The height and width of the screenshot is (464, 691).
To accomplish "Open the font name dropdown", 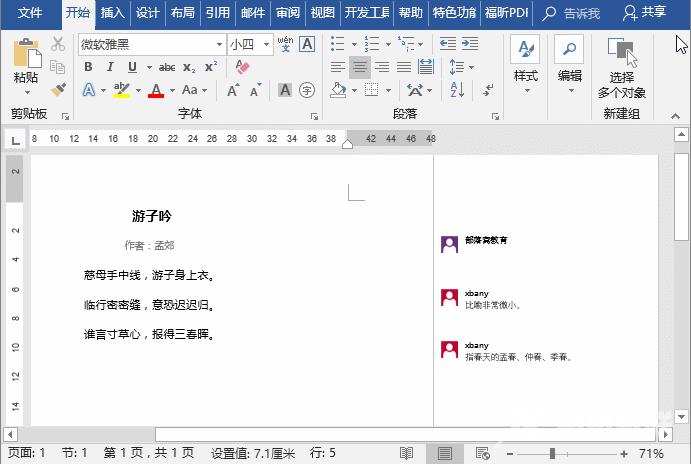I will pos(219,45).
